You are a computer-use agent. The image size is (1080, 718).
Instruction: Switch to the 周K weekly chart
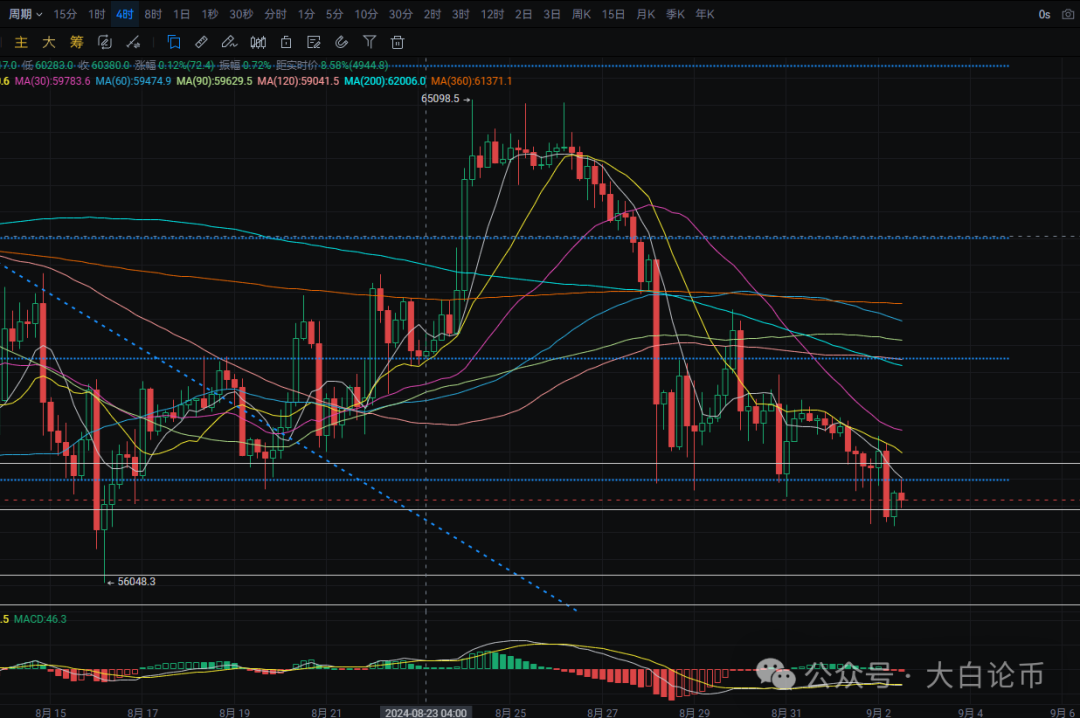point(581,14)
